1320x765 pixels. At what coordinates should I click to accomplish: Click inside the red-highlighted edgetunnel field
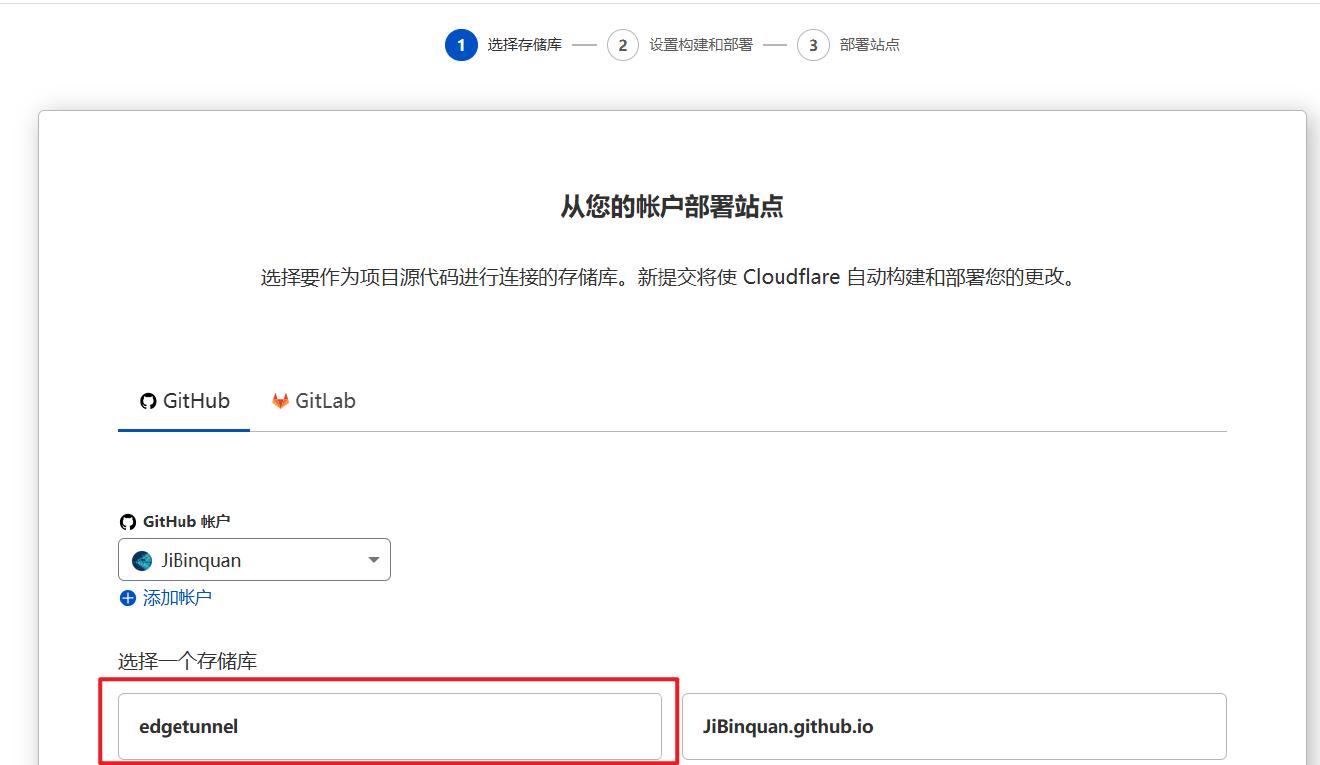(389, 726)
